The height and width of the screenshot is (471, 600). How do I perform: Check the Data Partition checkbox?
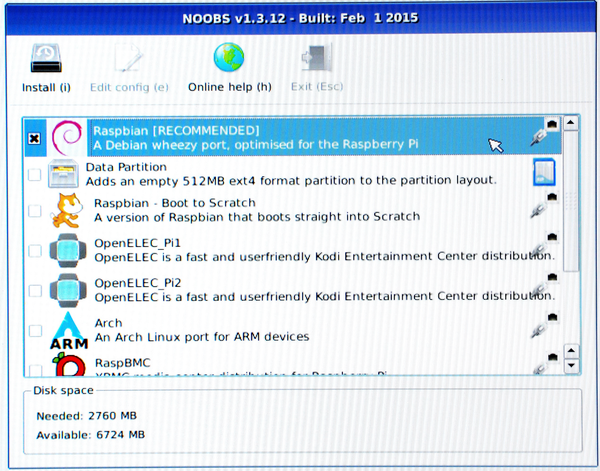tap(34, 174)
